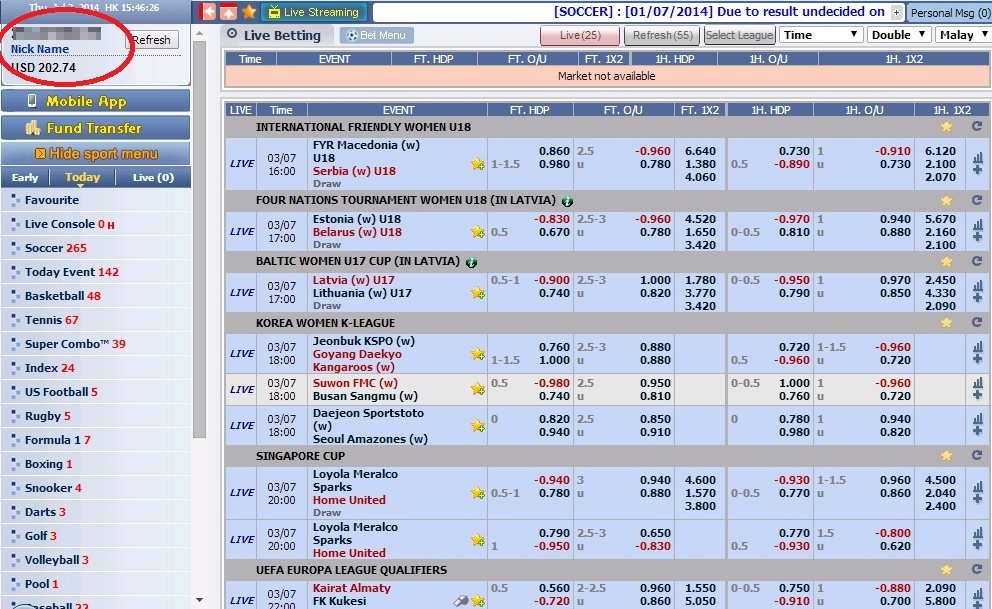Refresh the Korea Women K-League
This screenshot has height=609, width=992.
(x=977, y=323)
